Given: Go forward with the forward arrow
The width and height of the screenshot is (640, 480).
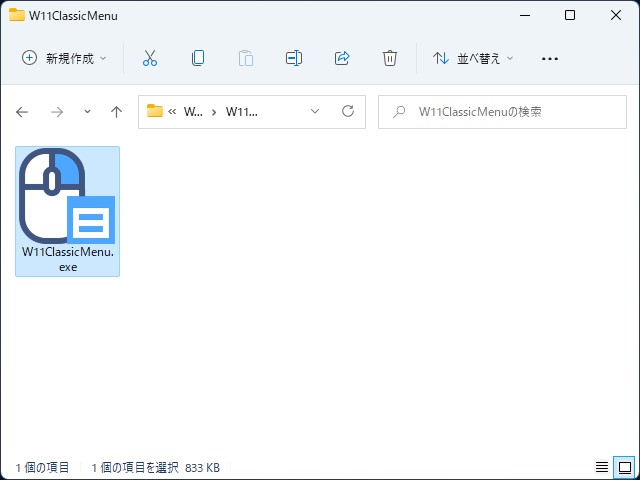Looking at the screenshot, I should 57,112.
